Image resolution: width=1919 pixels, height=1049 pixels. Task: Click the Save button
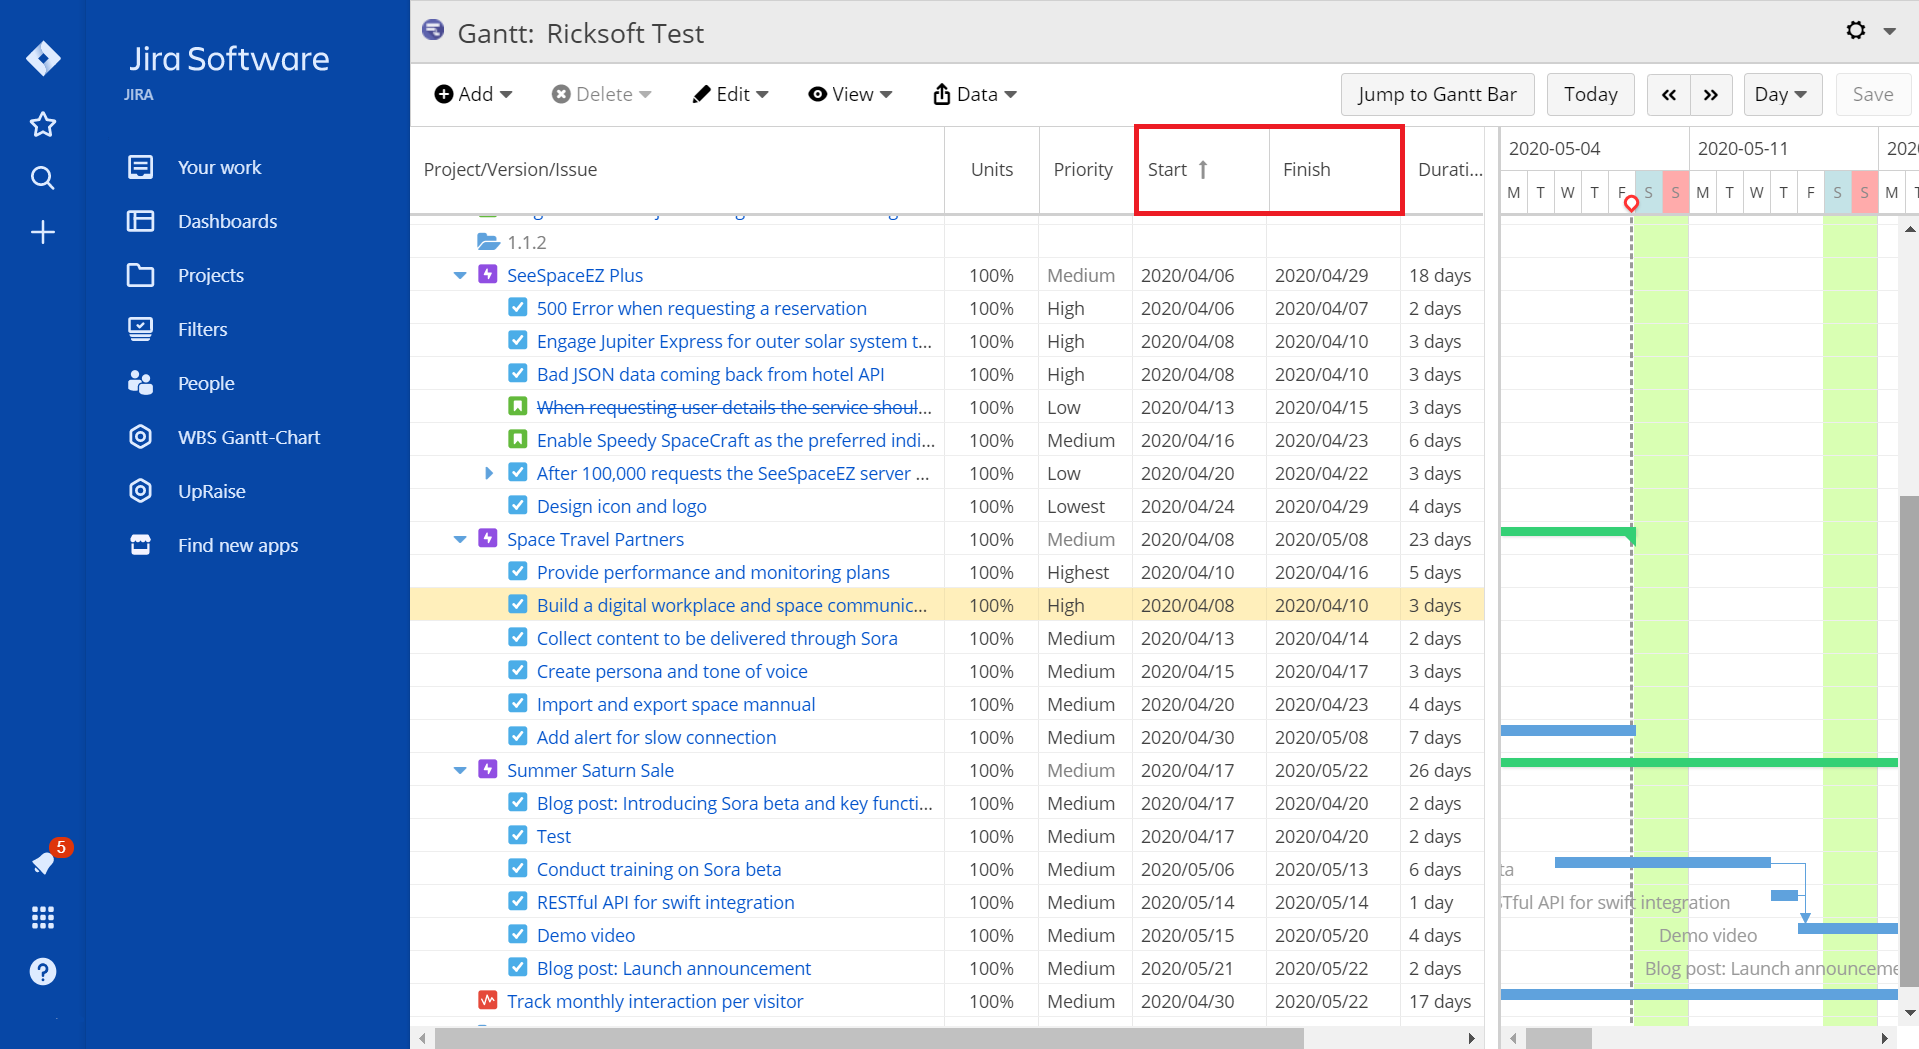click(x=1873, y=94)
